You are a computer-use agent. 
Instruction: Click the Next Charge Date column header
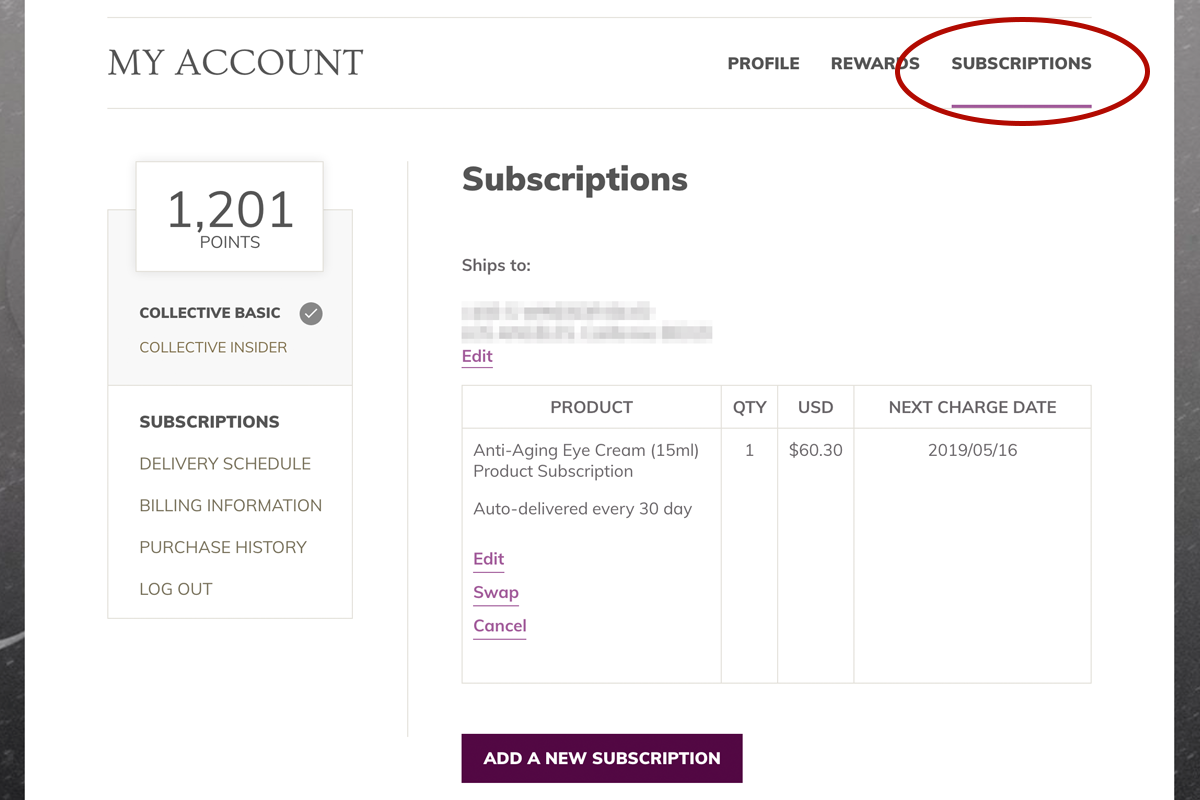tap(972, 407)
